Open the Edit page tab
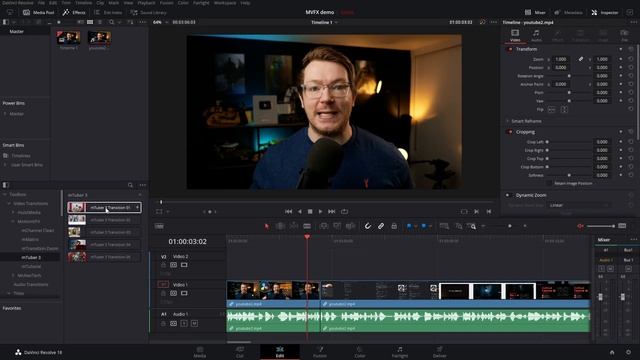The height and width of the screenshot is (360, 640). coord(280,352)
